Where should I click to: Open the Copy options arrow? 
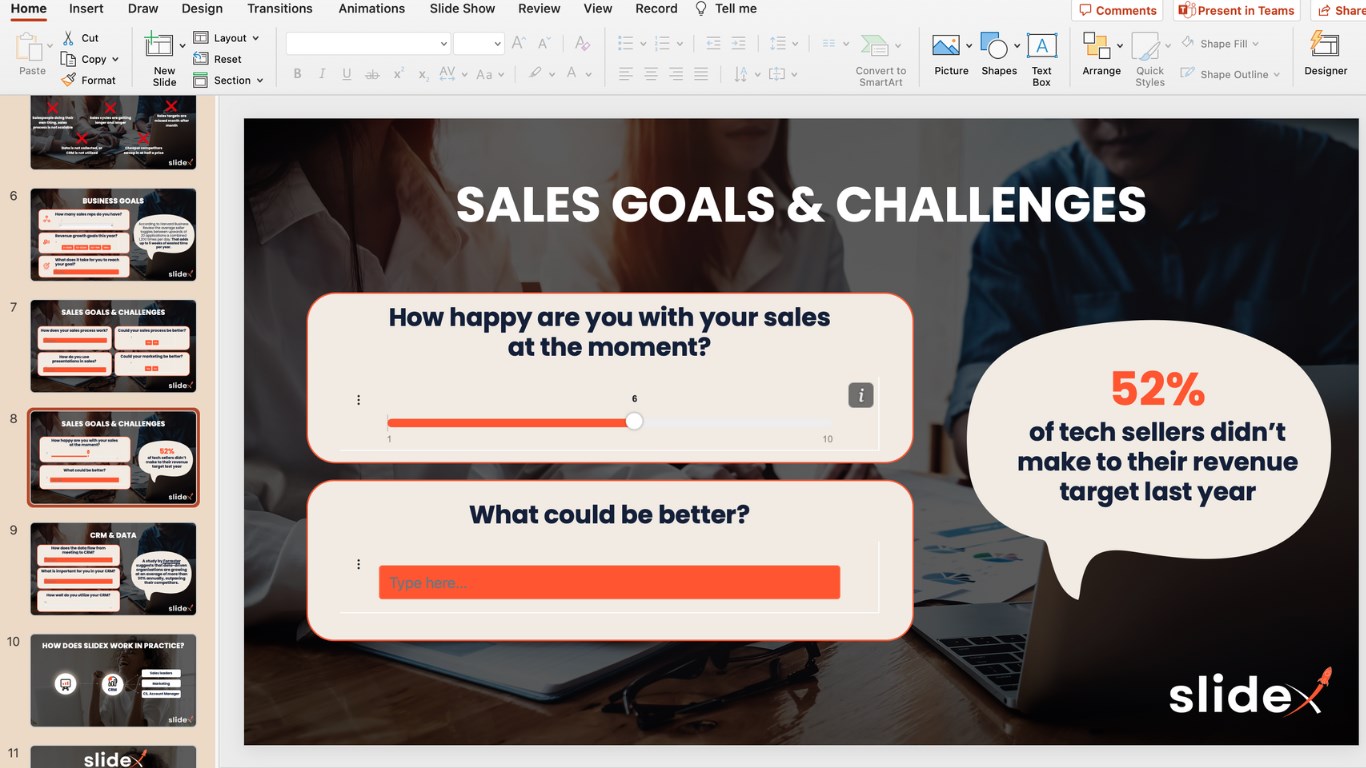pyautogui.click(x=116, y=60)
